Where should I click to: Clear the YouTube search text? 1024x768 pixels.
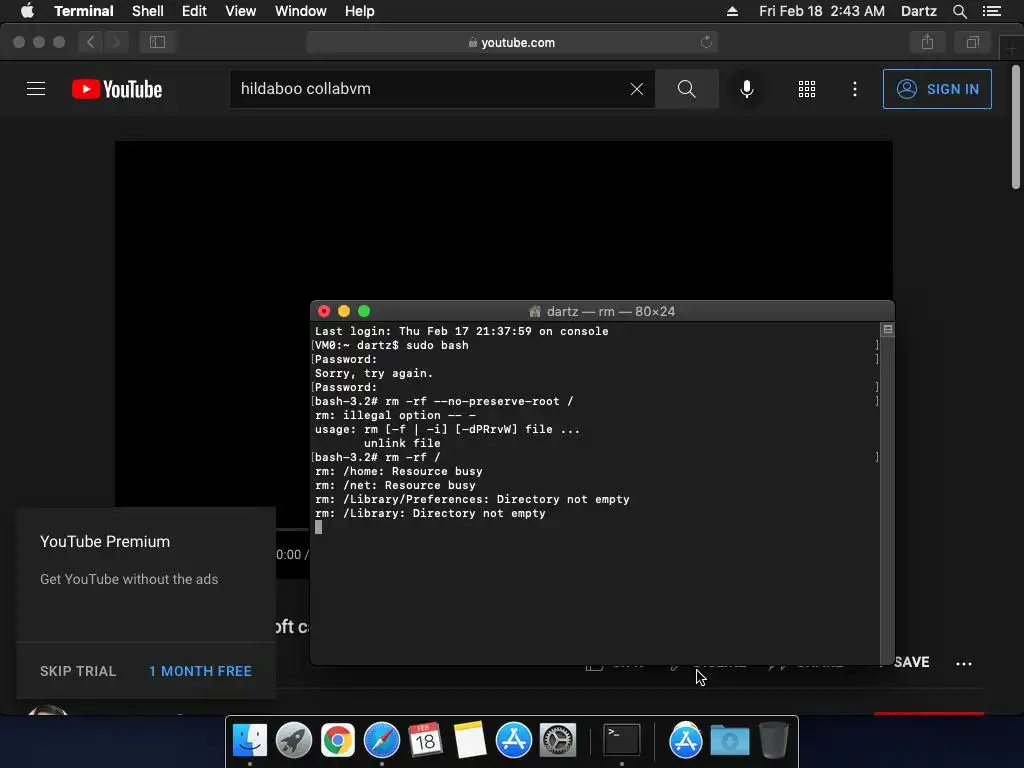(637, 89)
